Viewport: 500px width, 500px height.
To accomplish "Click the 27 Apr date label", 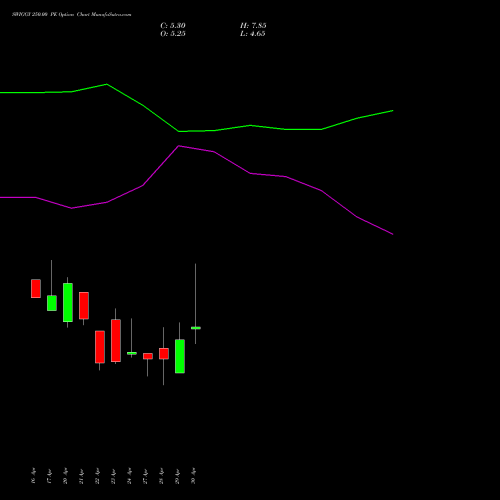I will point(145,476).
